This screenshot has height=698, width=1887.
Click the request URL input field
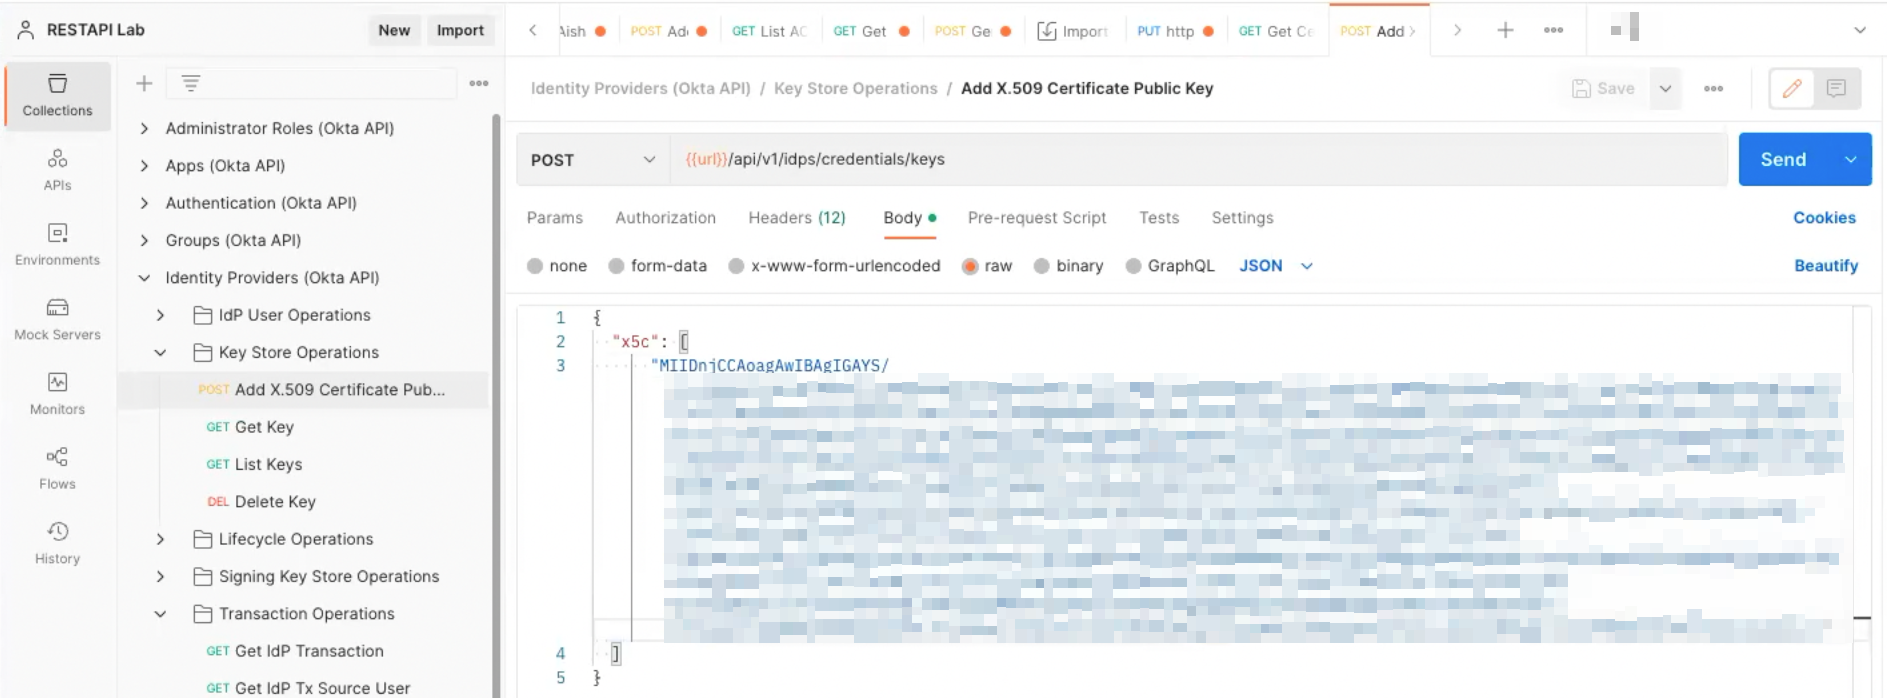(x=1200, y=160)
